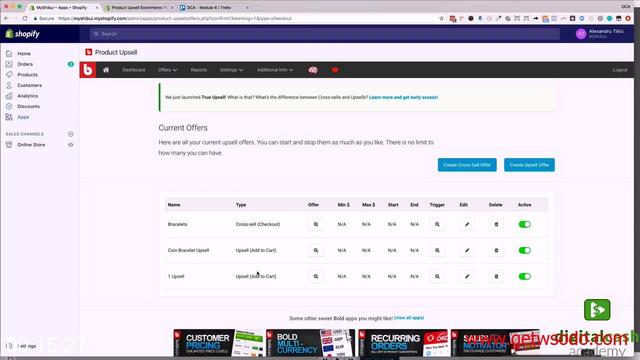Image resolution: width=640 pixels, height=360 pixels.
Task: Switch to Product Upsell Ecommerce browser tab
Action: [139, 7]
